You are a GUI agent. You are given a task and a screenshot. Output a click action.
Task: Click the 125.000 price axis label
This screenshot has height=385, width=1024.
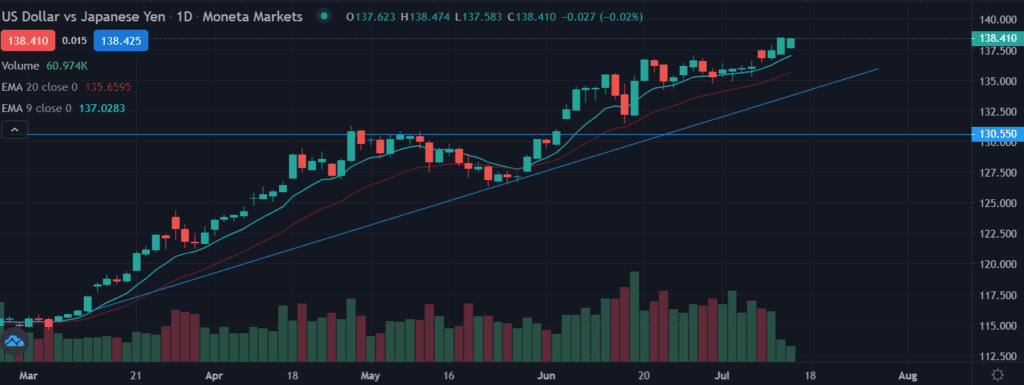[998, 204]
